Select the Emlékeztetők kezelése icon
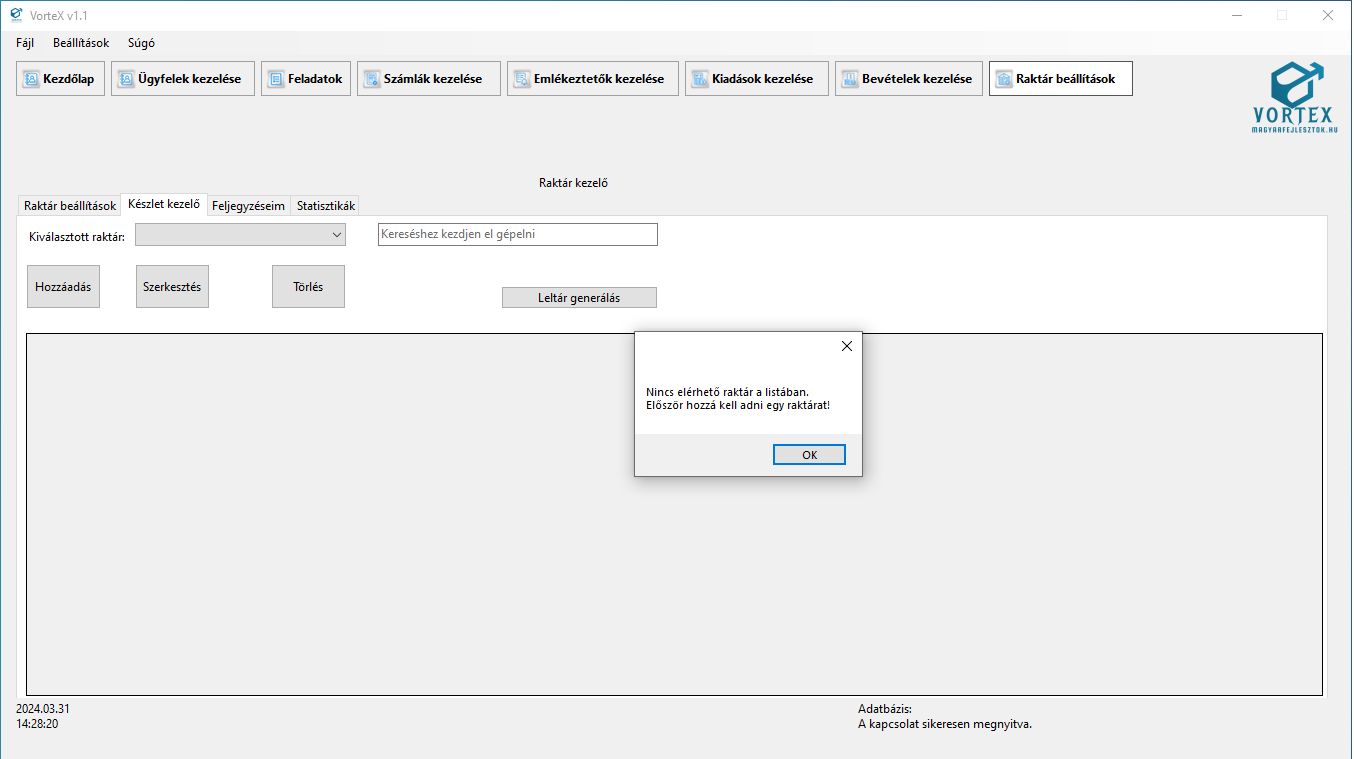1354x759 pixels. pyautogui.click(x=522, y=79)
